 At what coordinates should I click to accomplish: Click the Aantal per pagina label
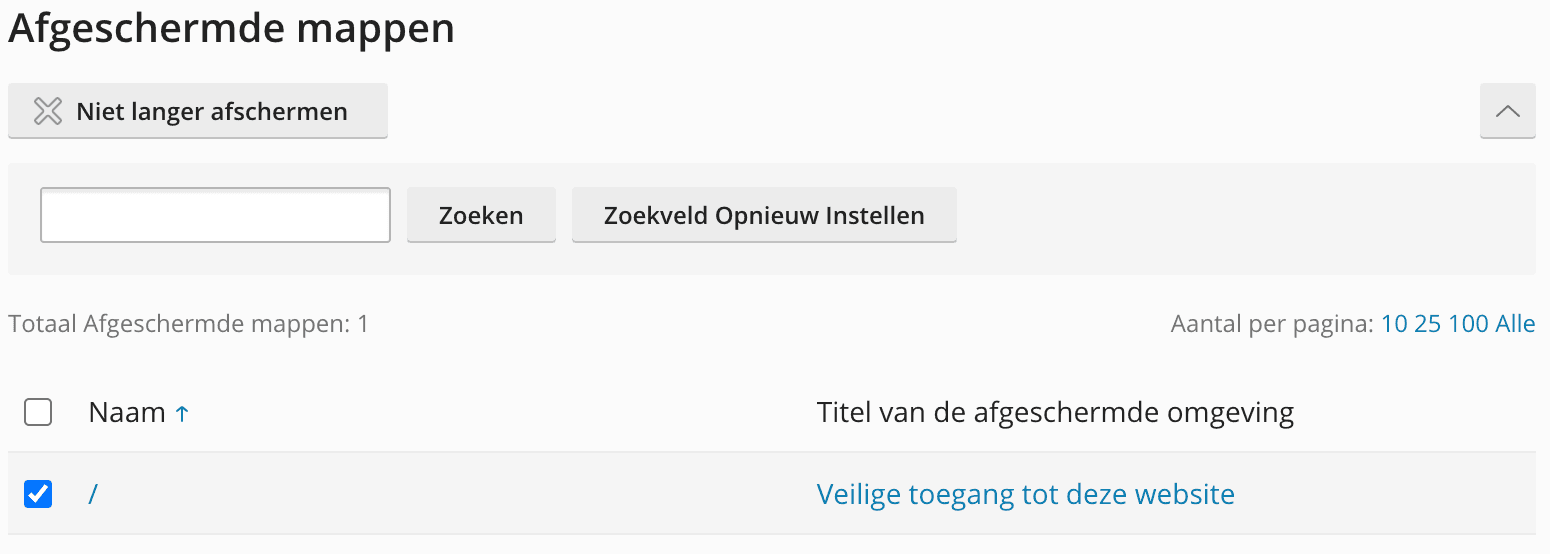pyautogui.click(x=1272, y=324)
